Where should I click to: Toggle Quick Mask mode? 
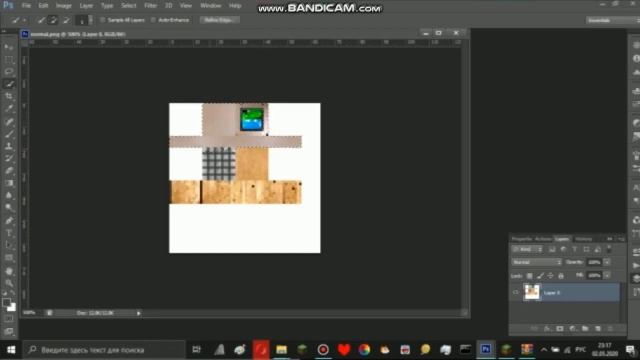pyautogui.click(x=9, y=319)
